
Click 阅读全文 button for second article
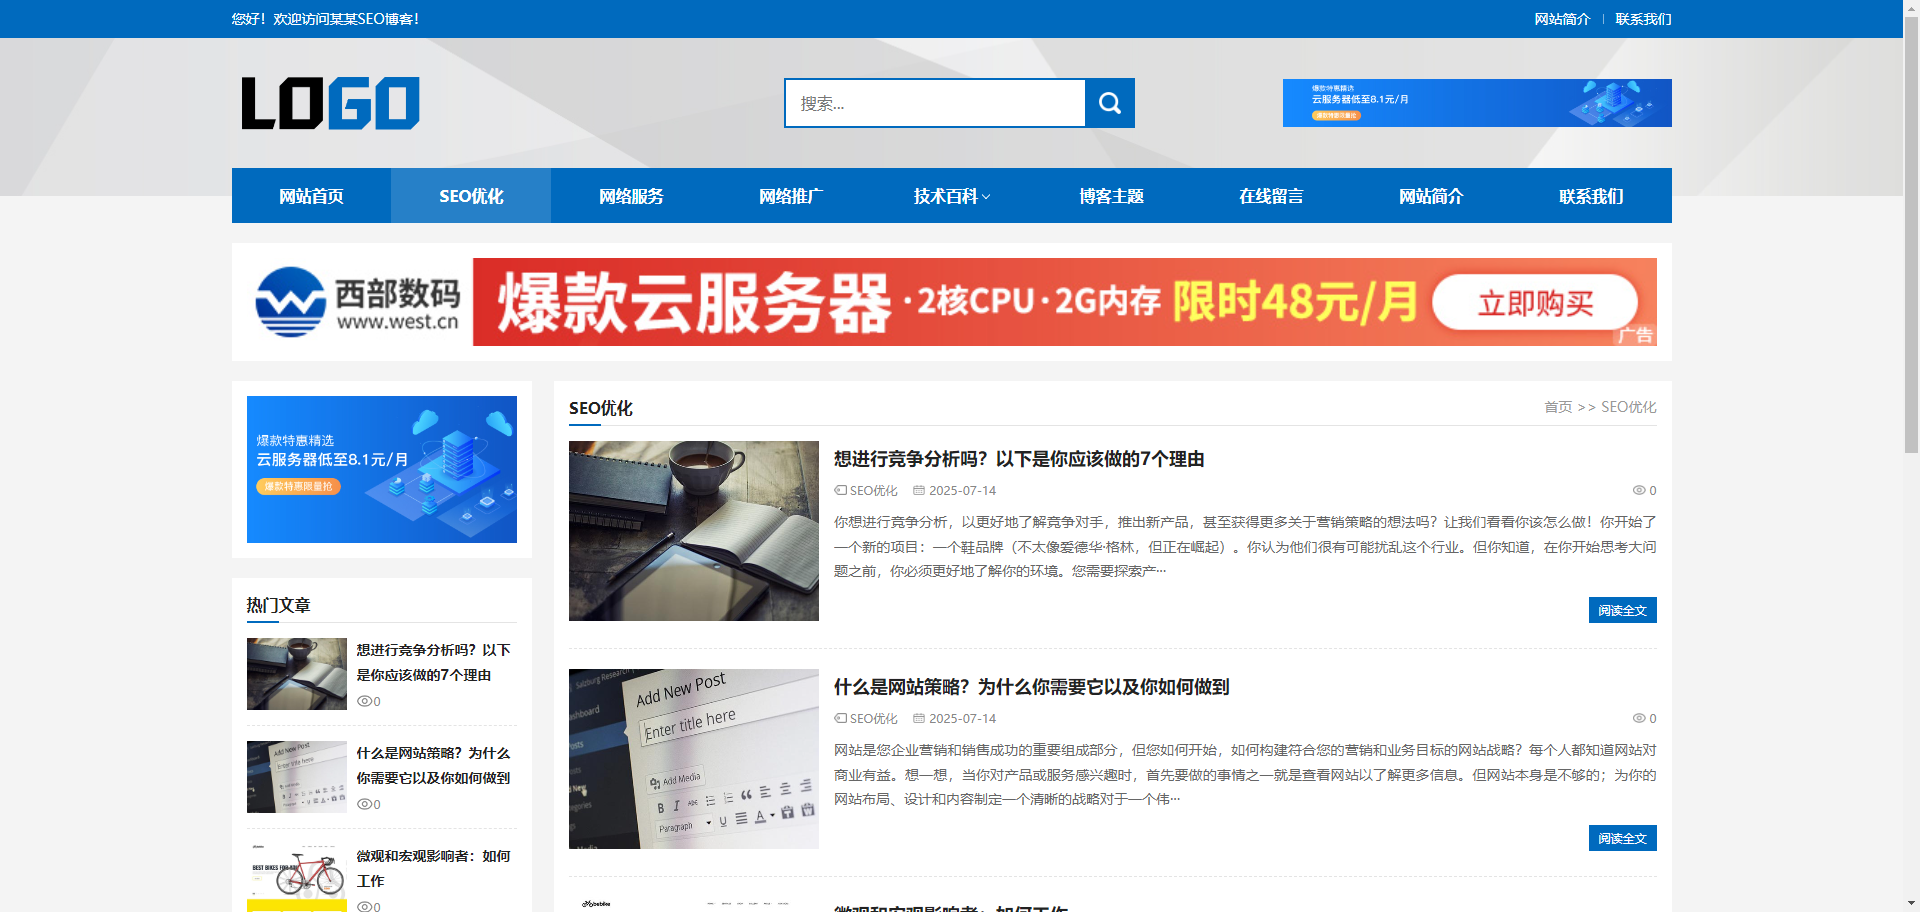tap(1622, 838)
